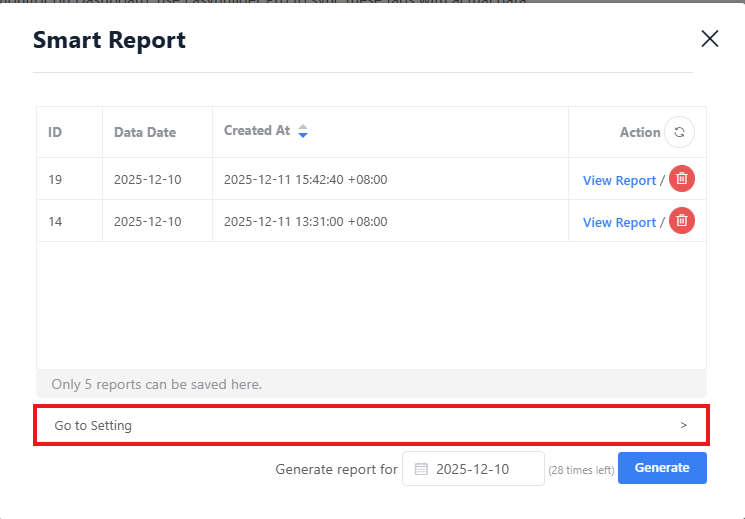Delete report with ID 14
Viewport: 745px width, 519px height.
pyautogui.click(x=682, y=221)
